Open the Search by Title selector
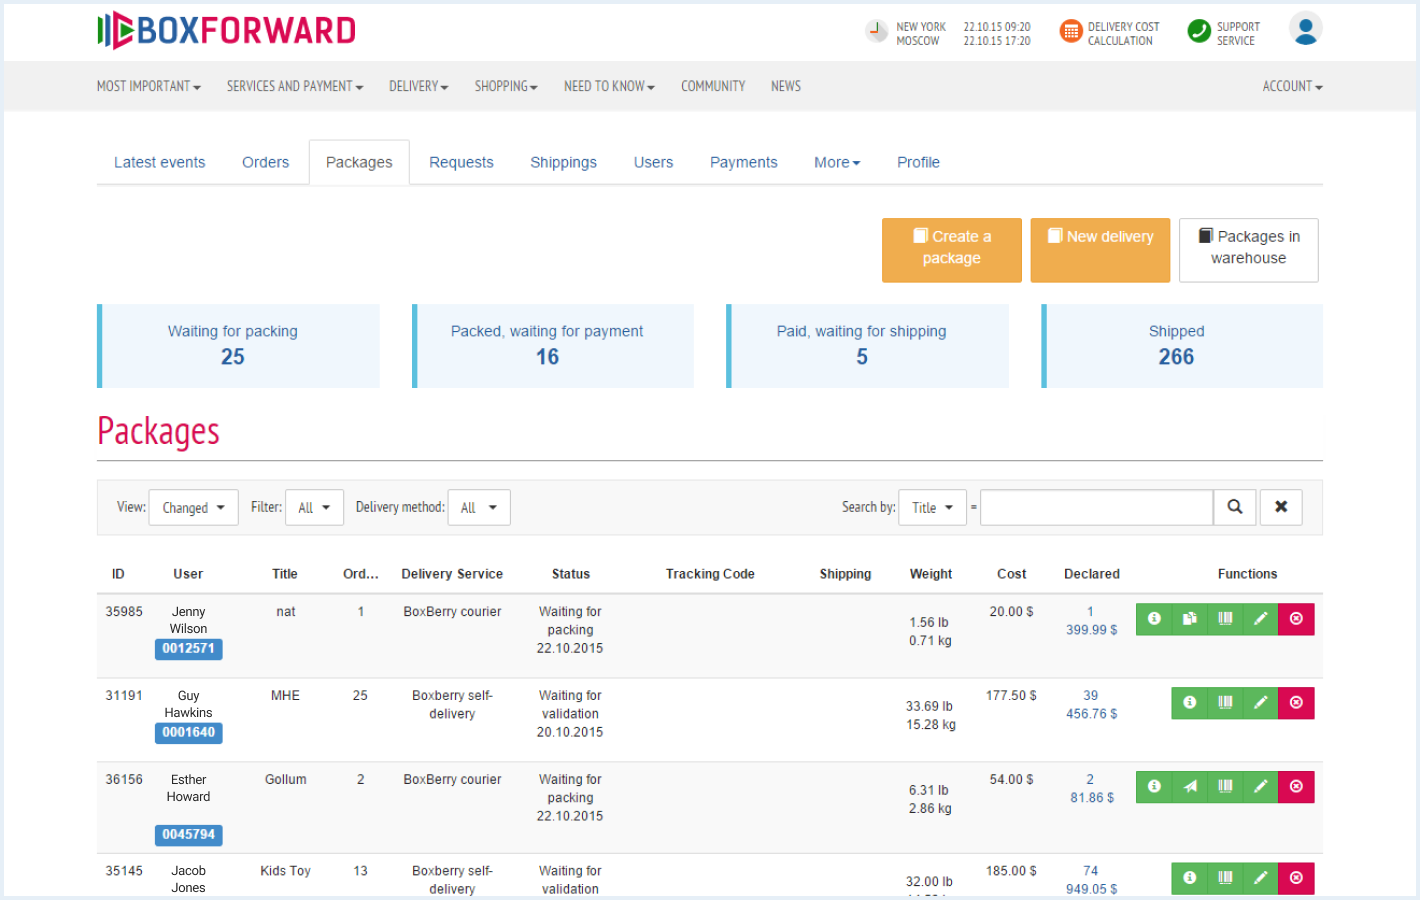This screenshot has height=900, width=1420. coord(932,507)
